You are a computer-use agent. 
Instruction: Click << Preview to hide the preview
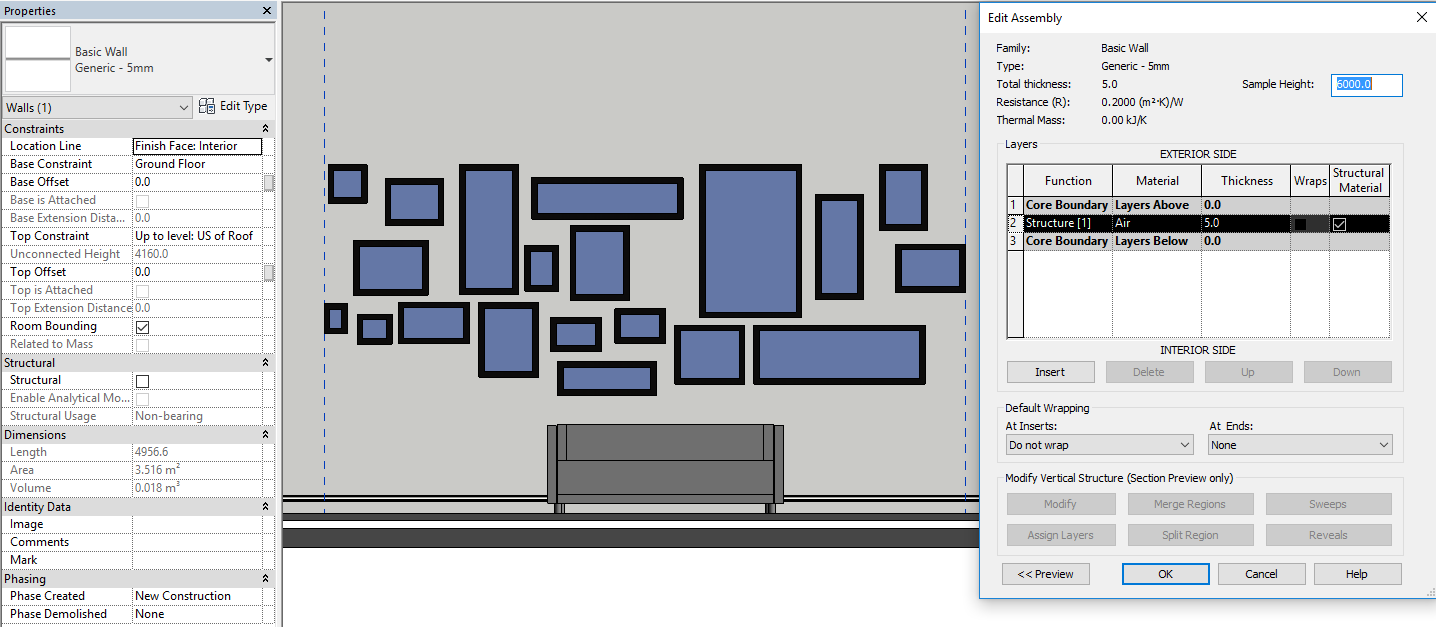tap(1045, 573)
